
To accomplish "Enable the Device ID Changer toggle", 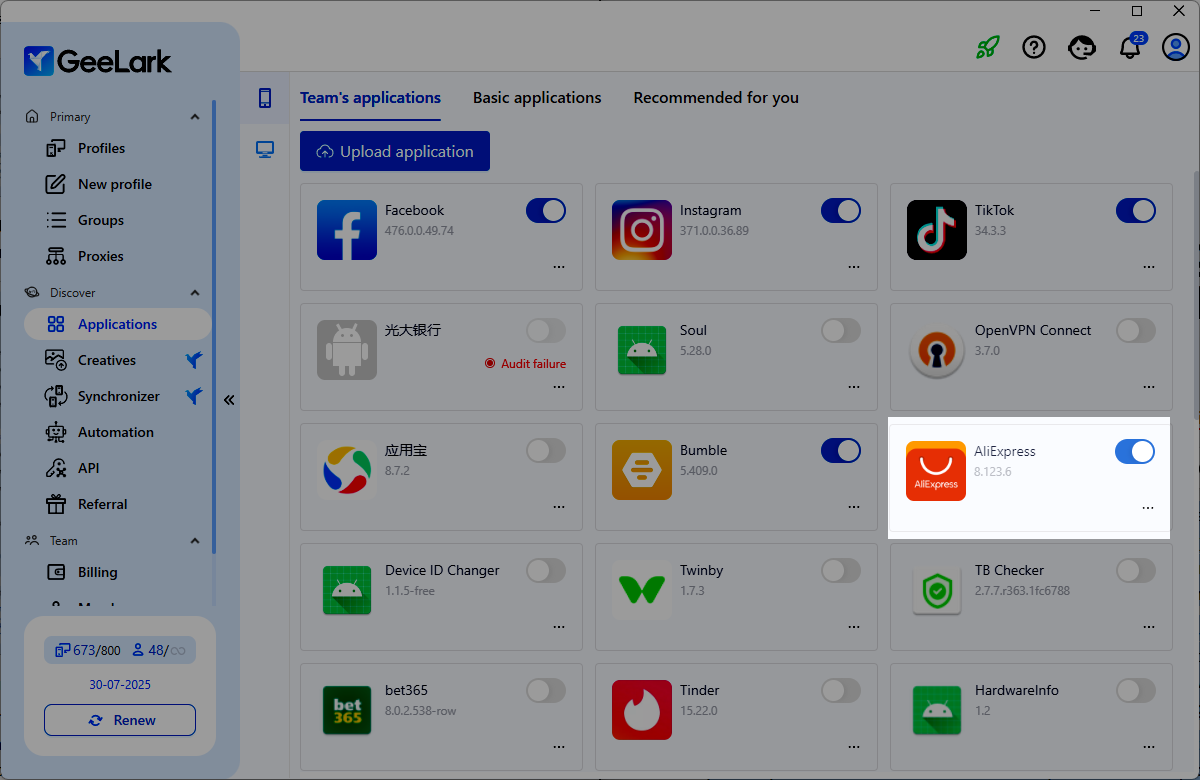I will [546, 570].
